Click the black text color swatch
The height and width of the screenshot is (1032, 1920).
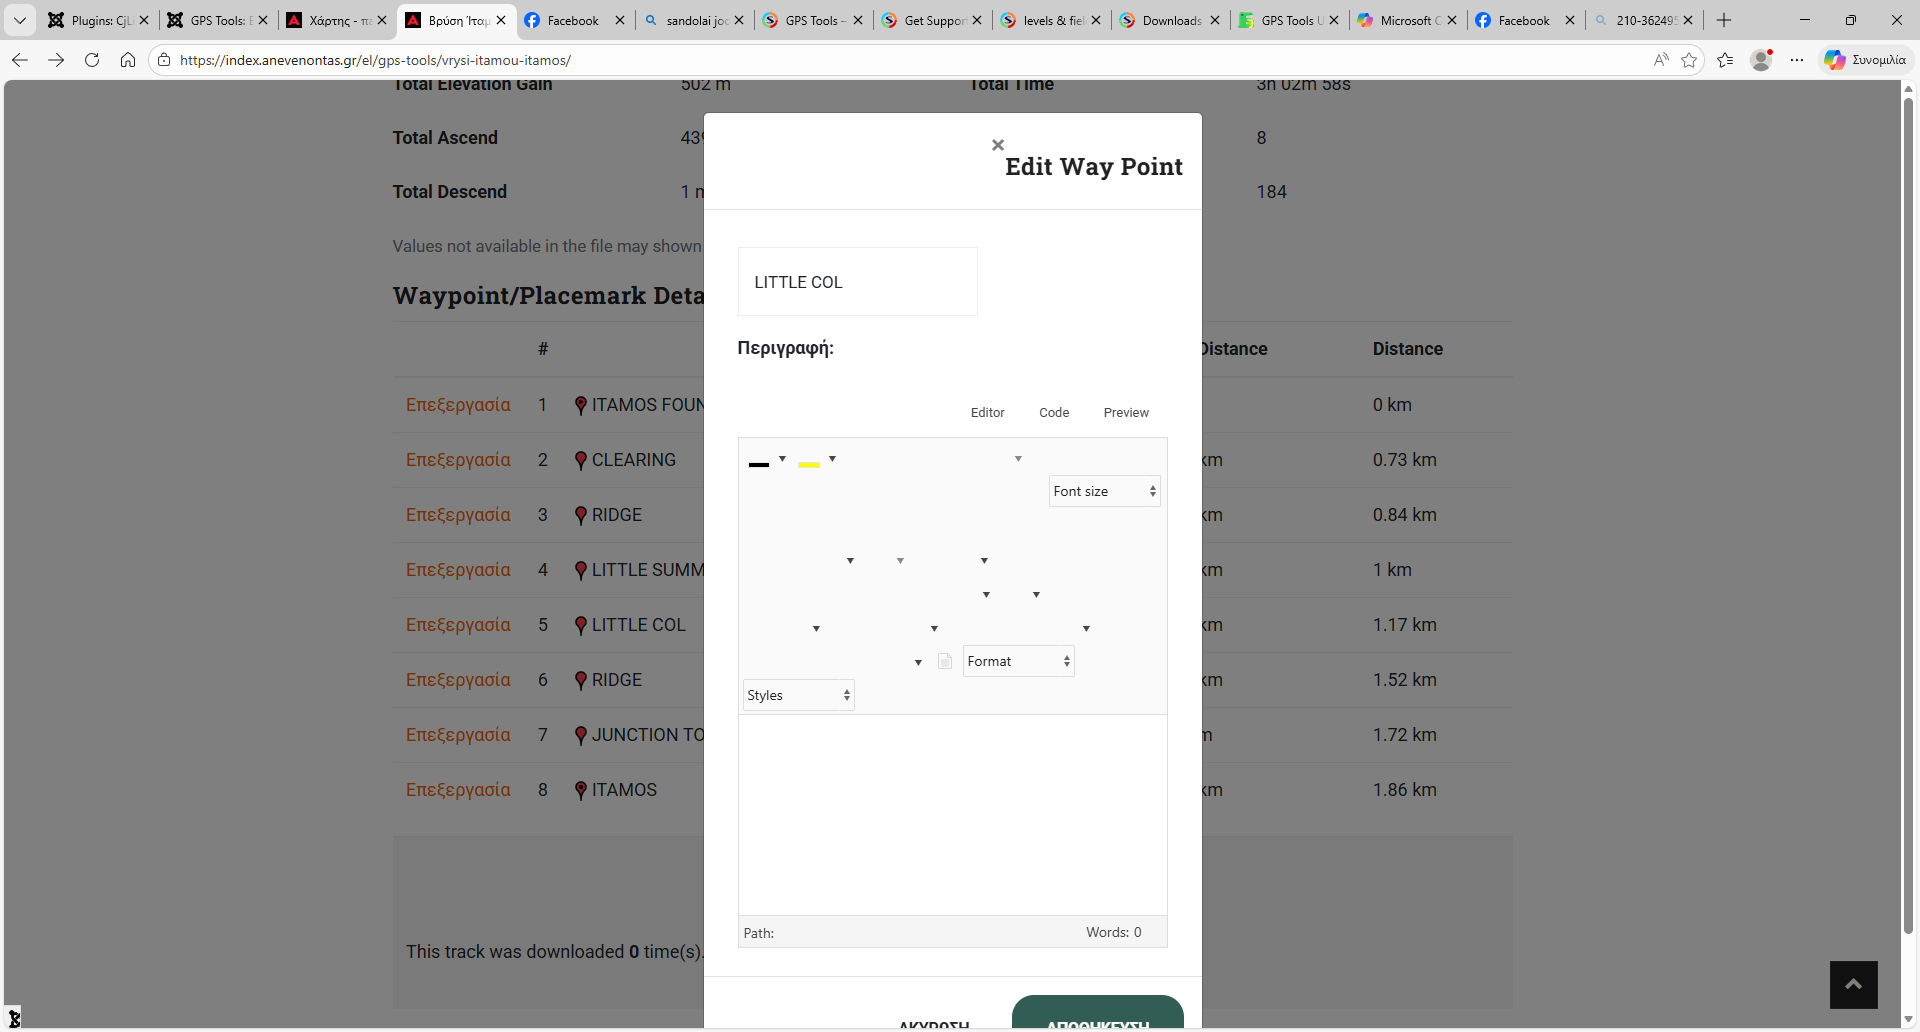(759, 462)
